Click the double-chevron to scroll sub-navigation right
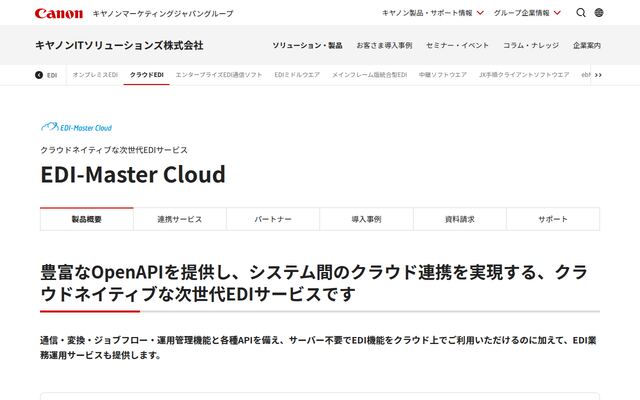640x400 pixels. pos(598,75)
